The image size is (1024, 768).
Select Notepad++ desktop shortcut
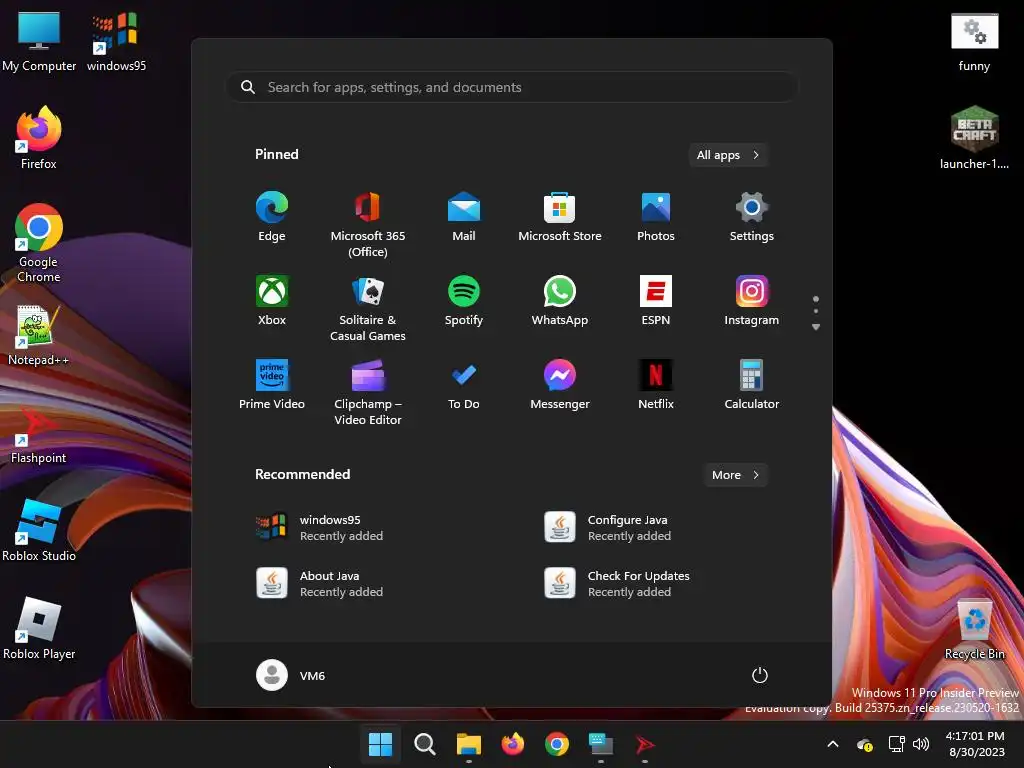pos(39,335)
